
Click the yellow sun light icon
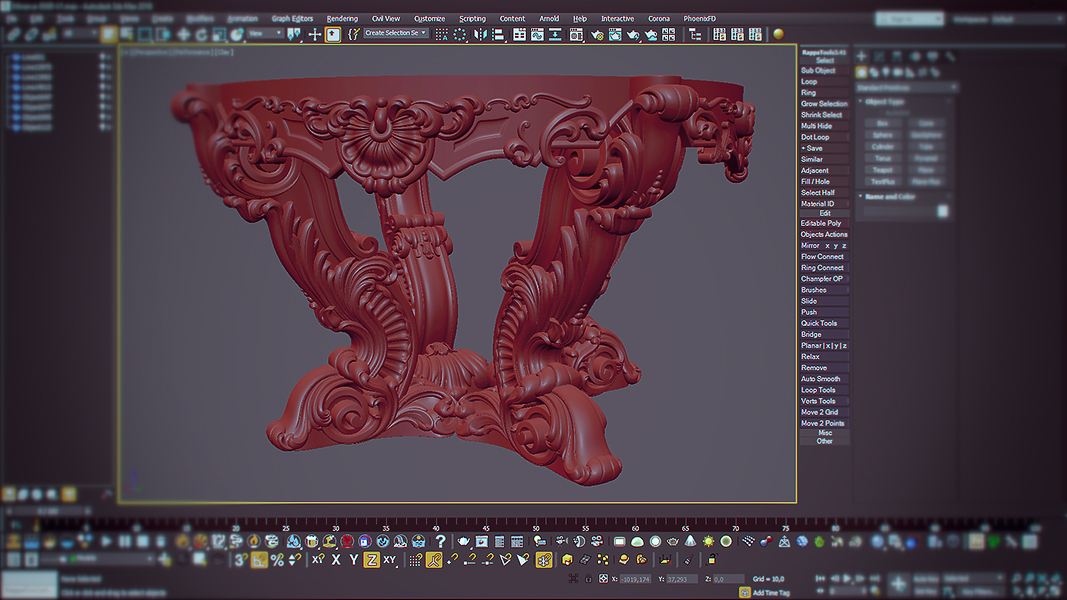pyautogui.click(x=709, y=541)
